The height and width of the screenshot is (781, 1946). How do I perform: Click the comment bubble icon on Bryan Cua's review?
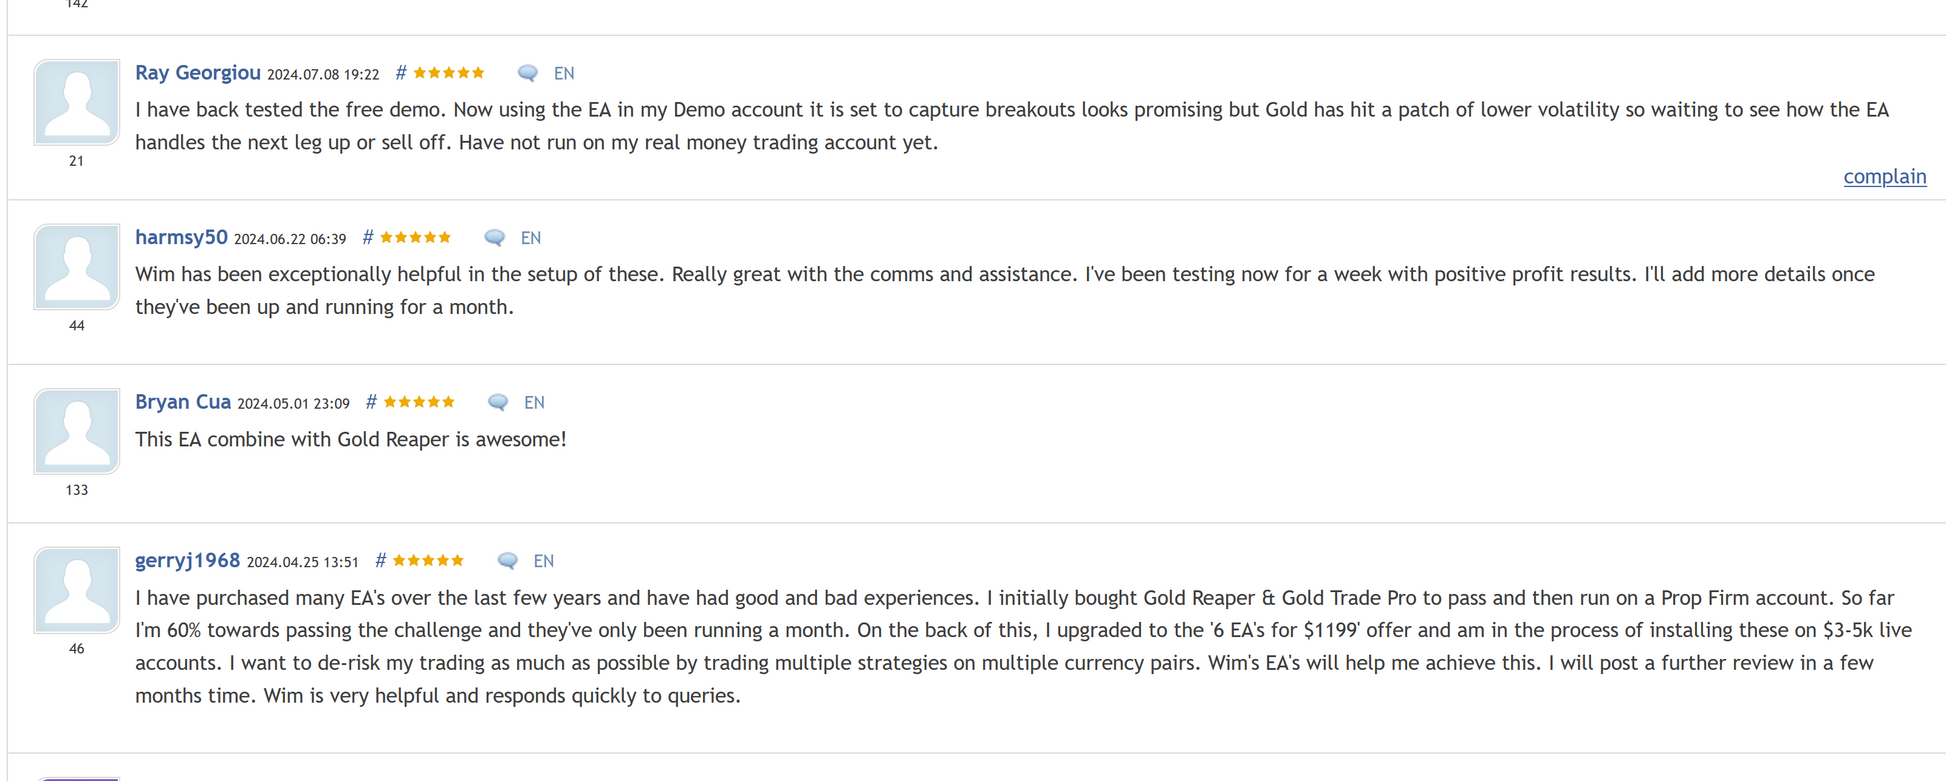498,402
